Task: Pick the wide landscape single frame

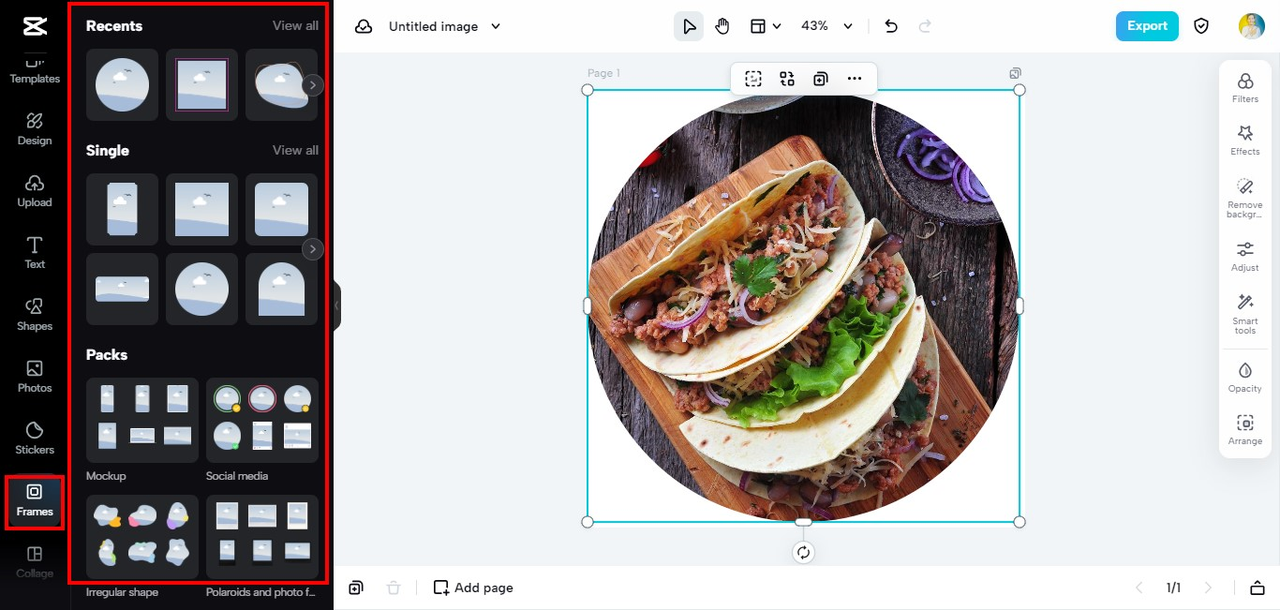Action: (122, 289)
